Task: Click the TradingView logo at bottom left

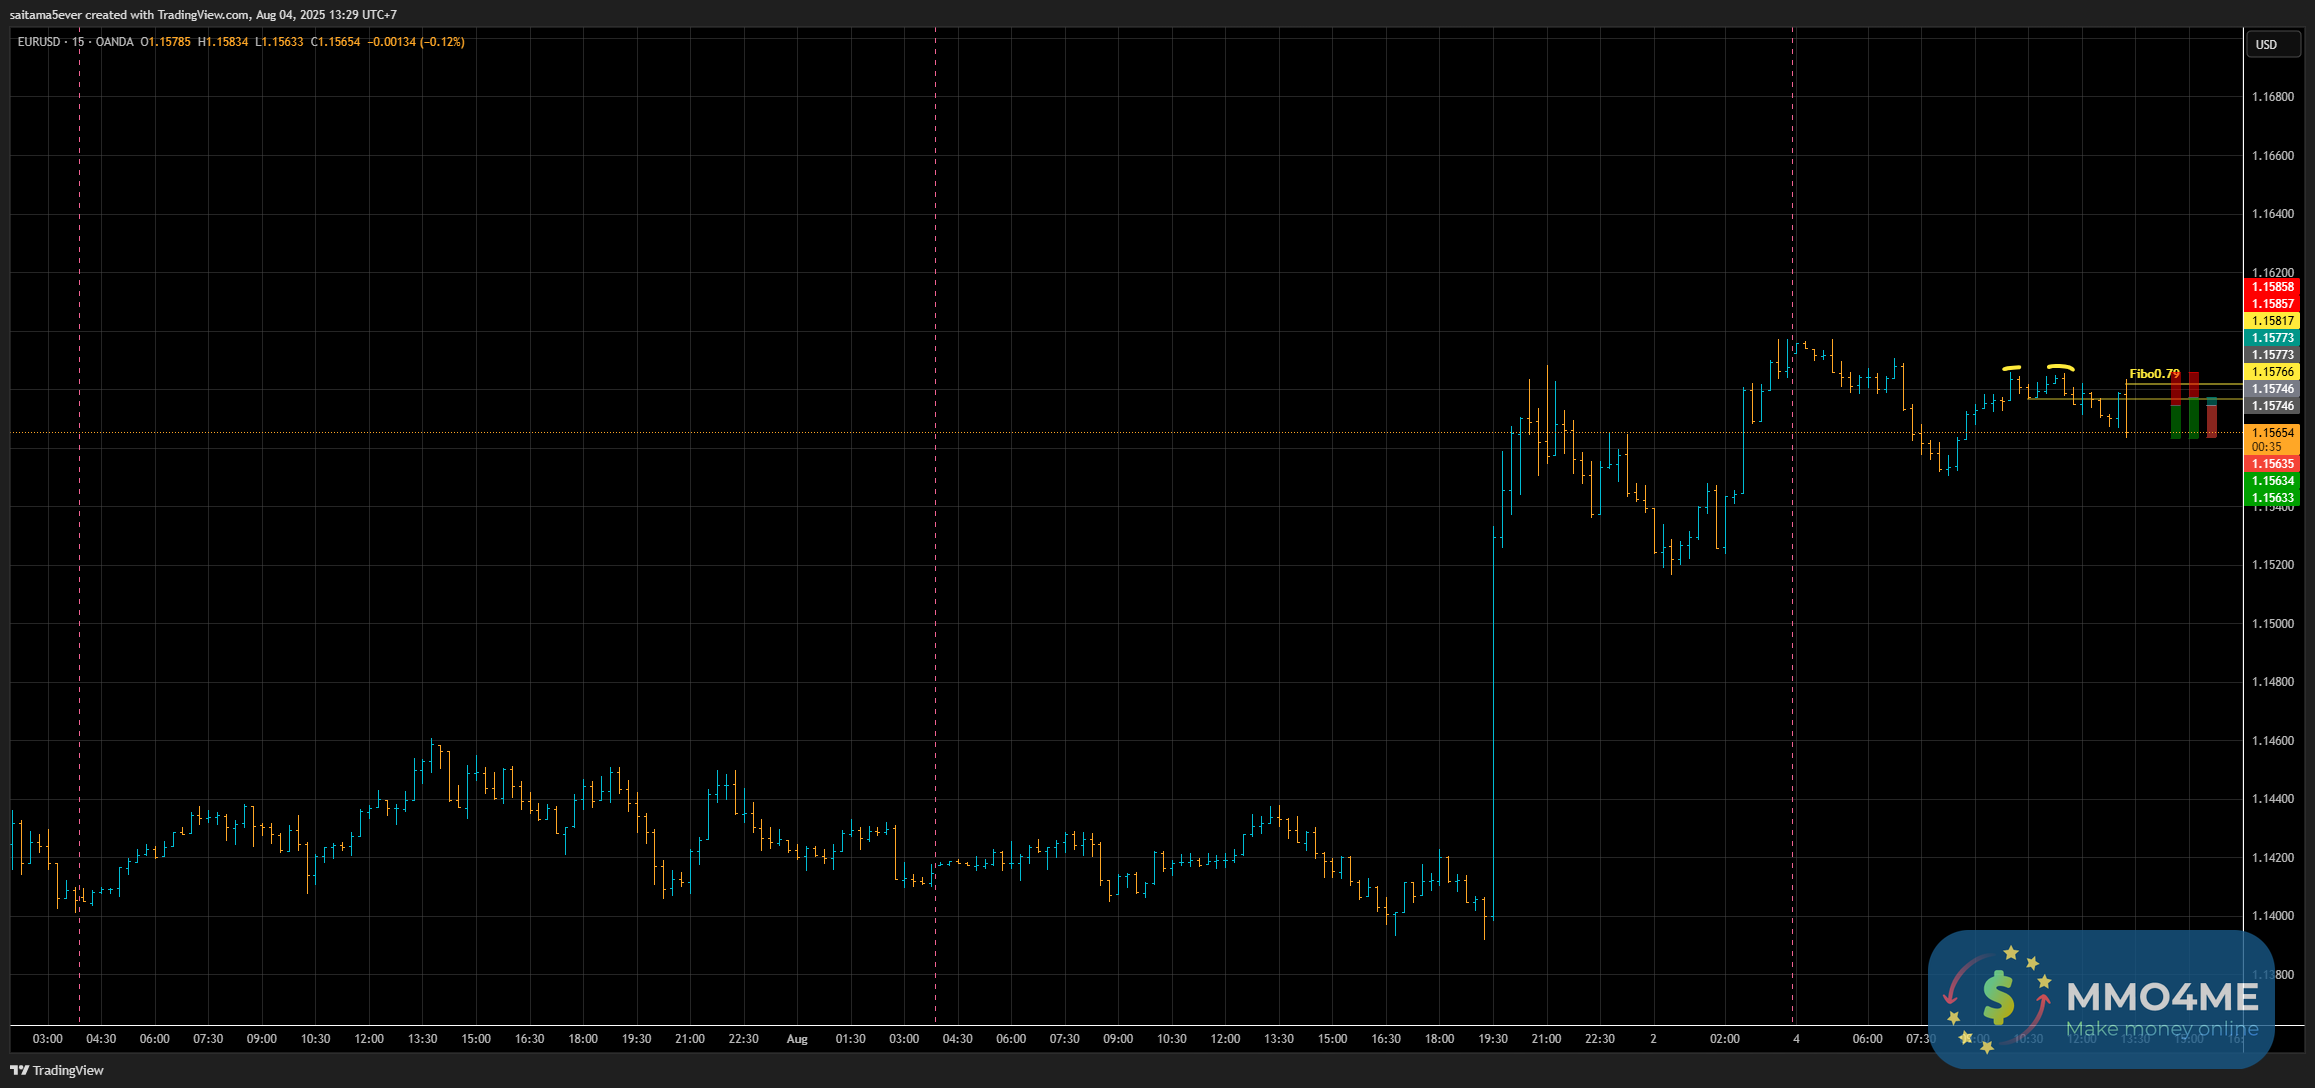Action: 57,1070
